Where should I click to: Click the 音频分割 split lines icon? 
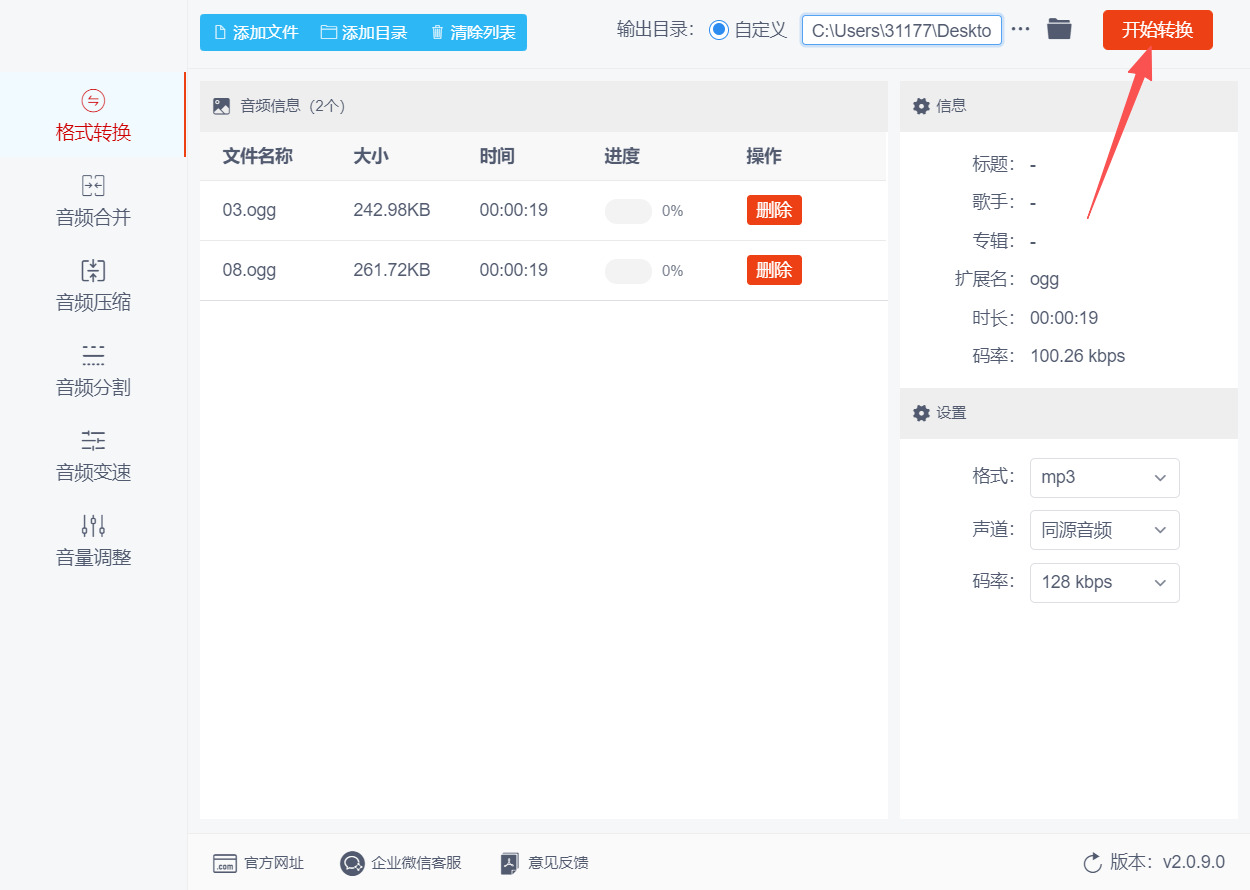point(93,355)
